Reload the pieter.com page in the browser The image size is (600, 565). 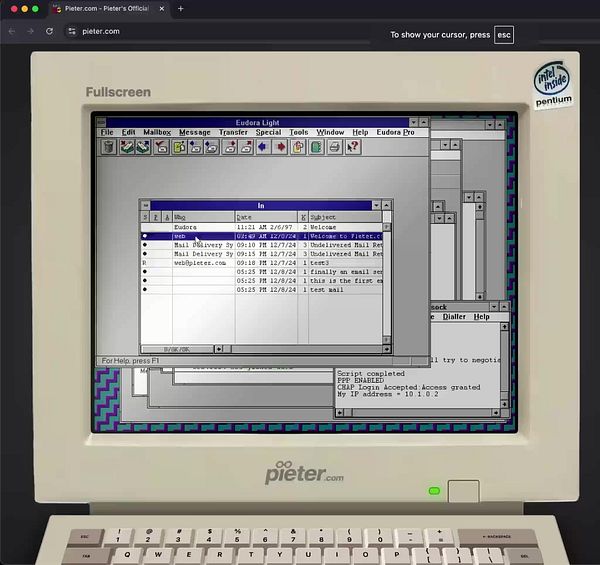coord(49,31)
